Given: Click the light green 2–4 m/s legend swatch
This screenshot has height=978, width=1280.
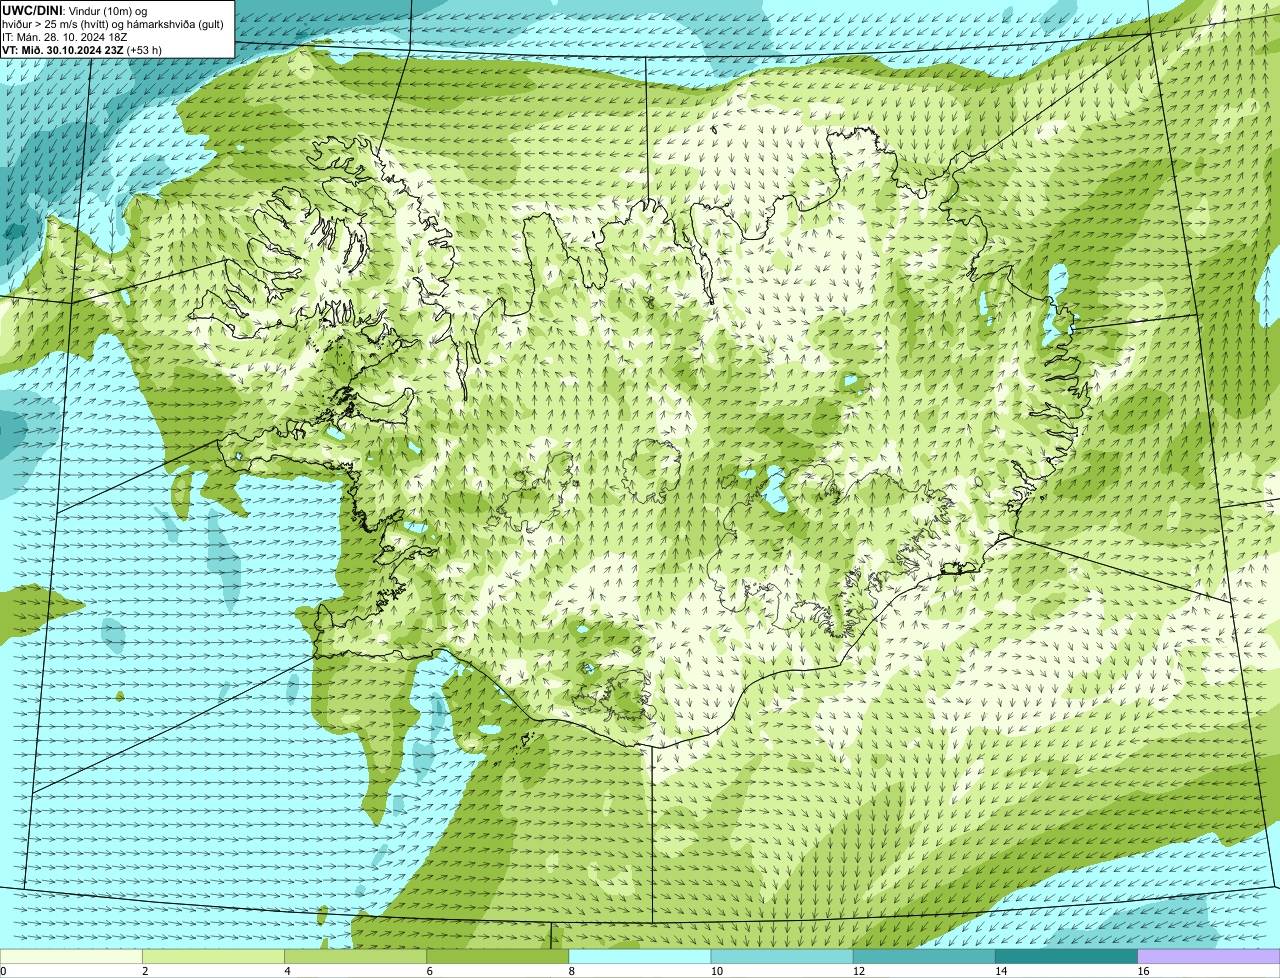Looking at the screenshot, I should tap(214, 956).
